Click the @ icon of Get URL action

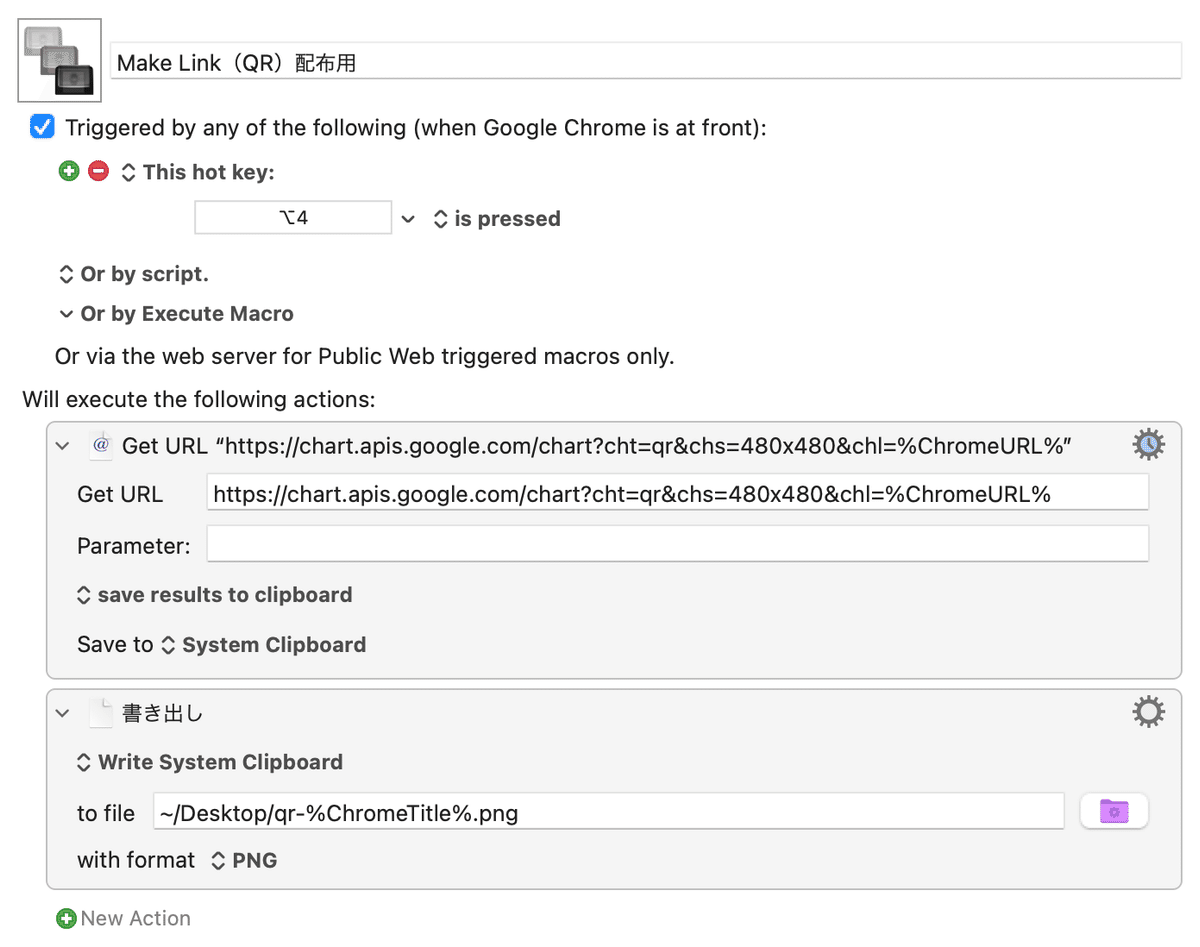(100, 444)
